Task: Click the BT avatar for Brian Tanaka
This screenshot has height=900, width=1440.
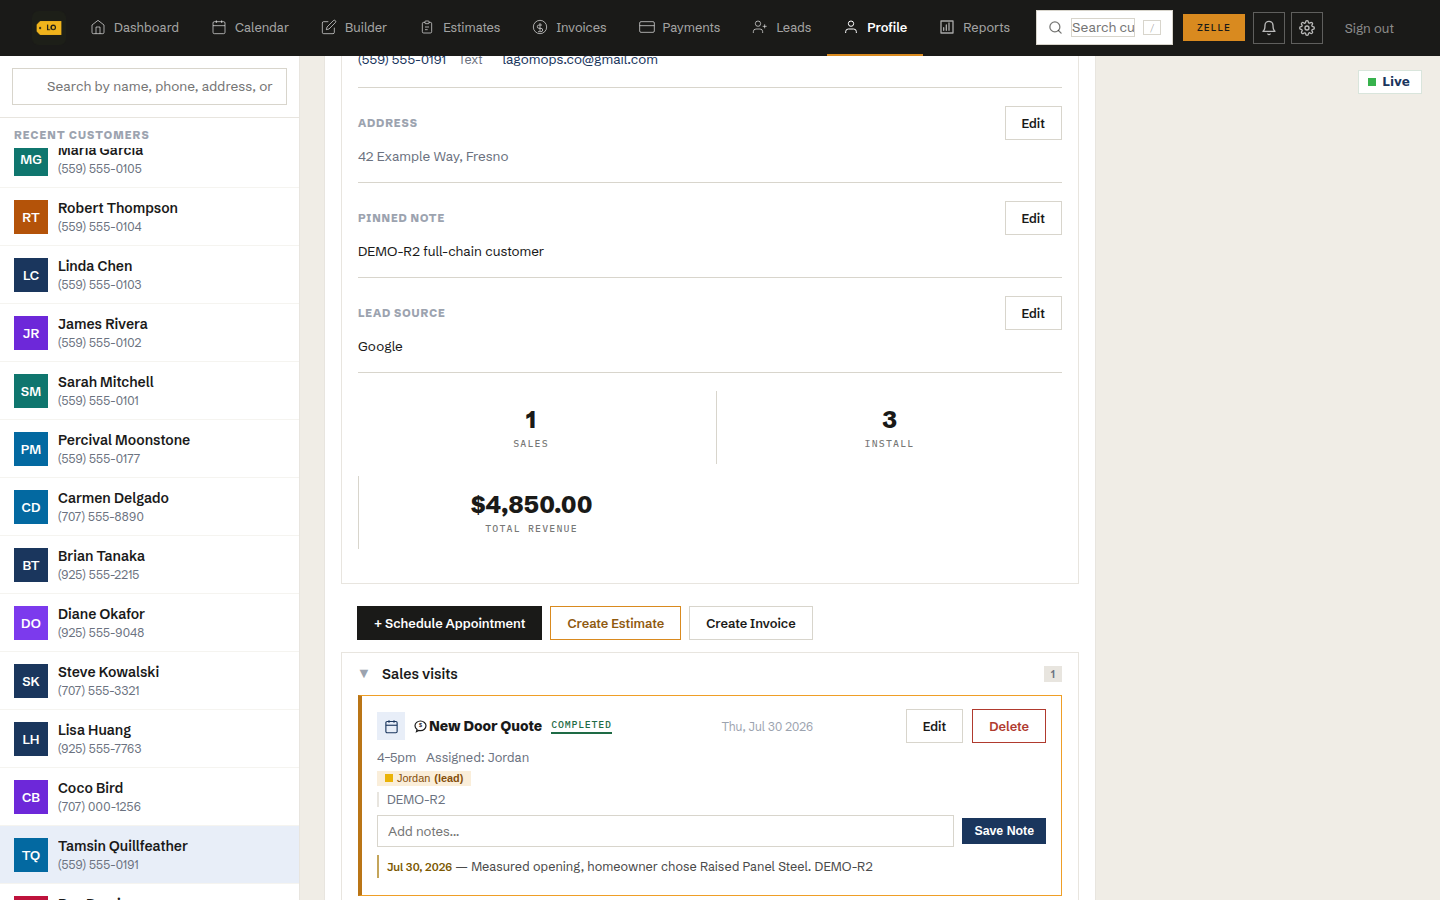Action: [31, 565]
